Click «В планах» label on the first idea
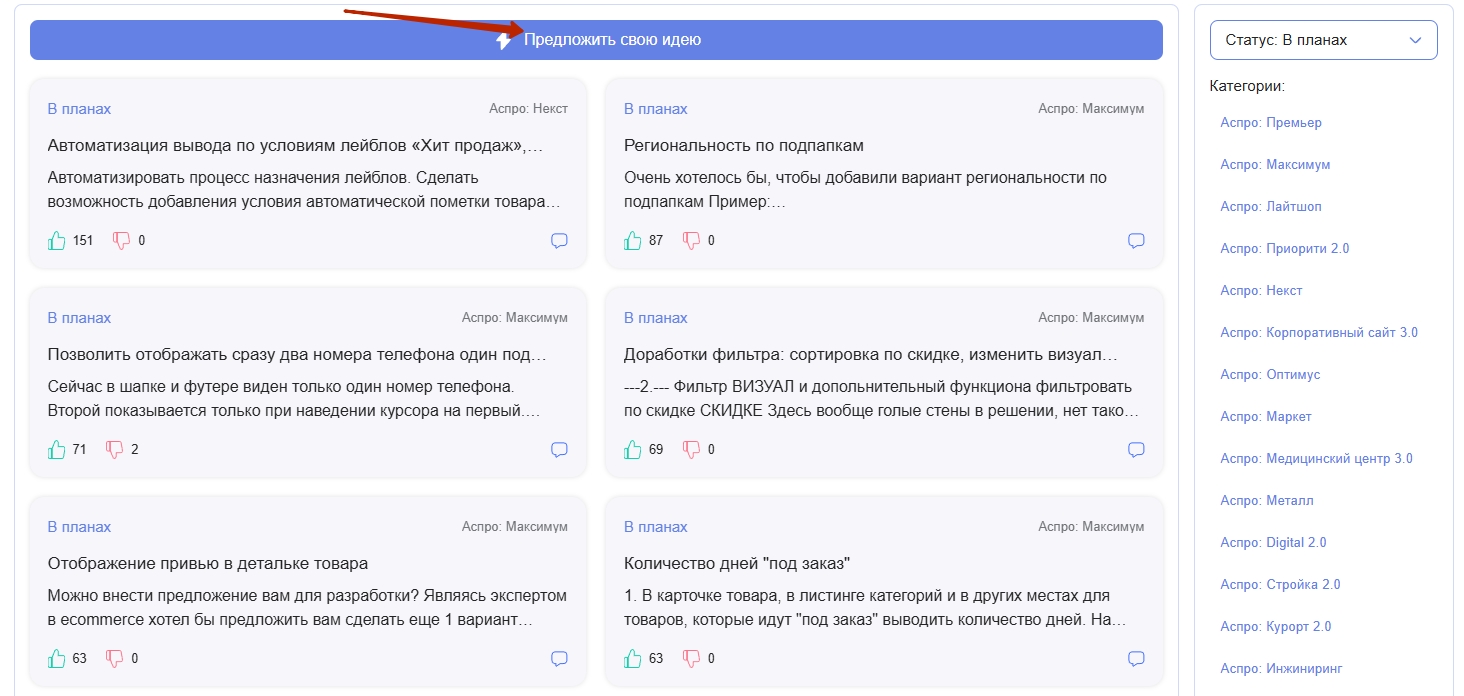 coord(79,107)
